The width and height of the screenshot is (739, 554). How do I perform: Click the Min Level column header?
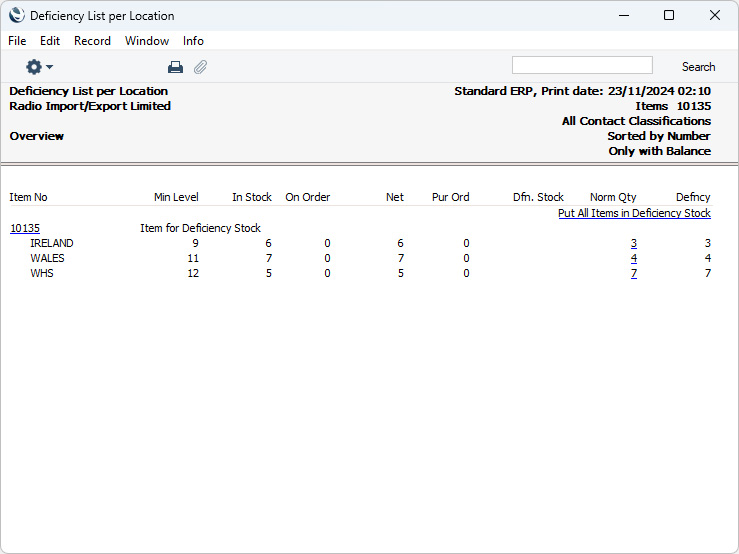coord(176,197)
